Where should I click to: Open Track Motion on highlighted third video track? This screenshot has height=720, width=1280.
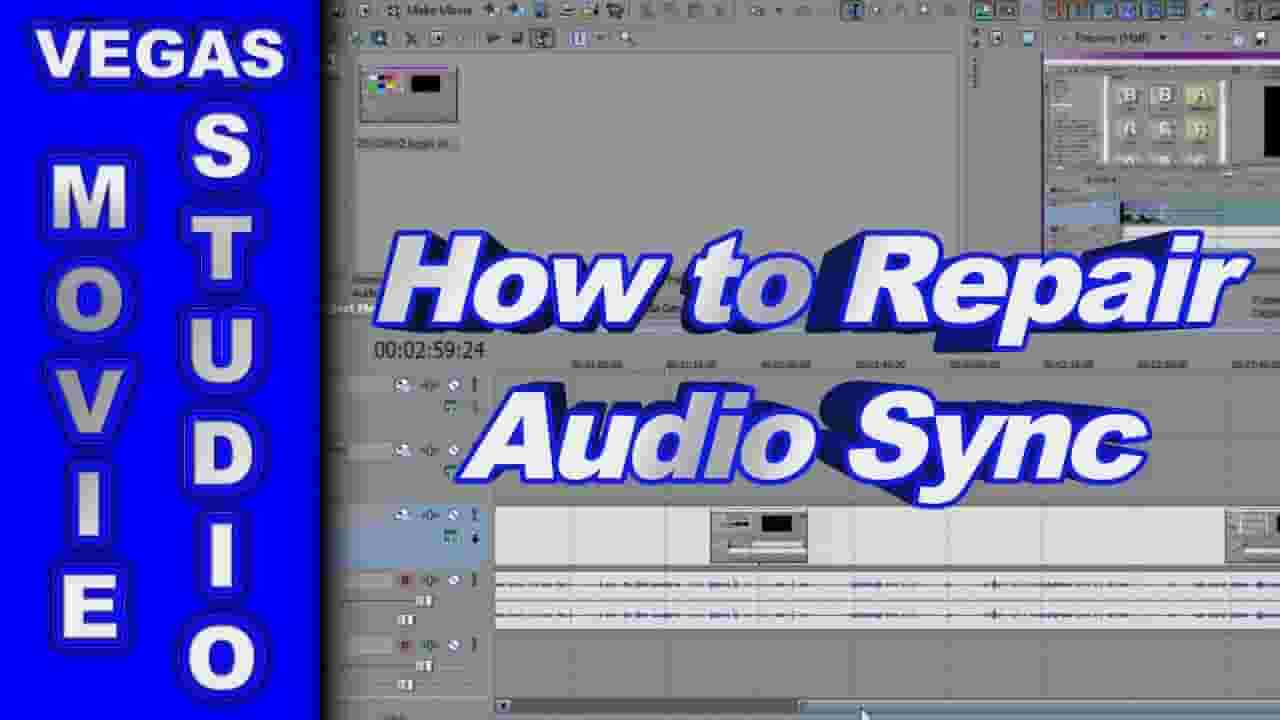(403, 515)
